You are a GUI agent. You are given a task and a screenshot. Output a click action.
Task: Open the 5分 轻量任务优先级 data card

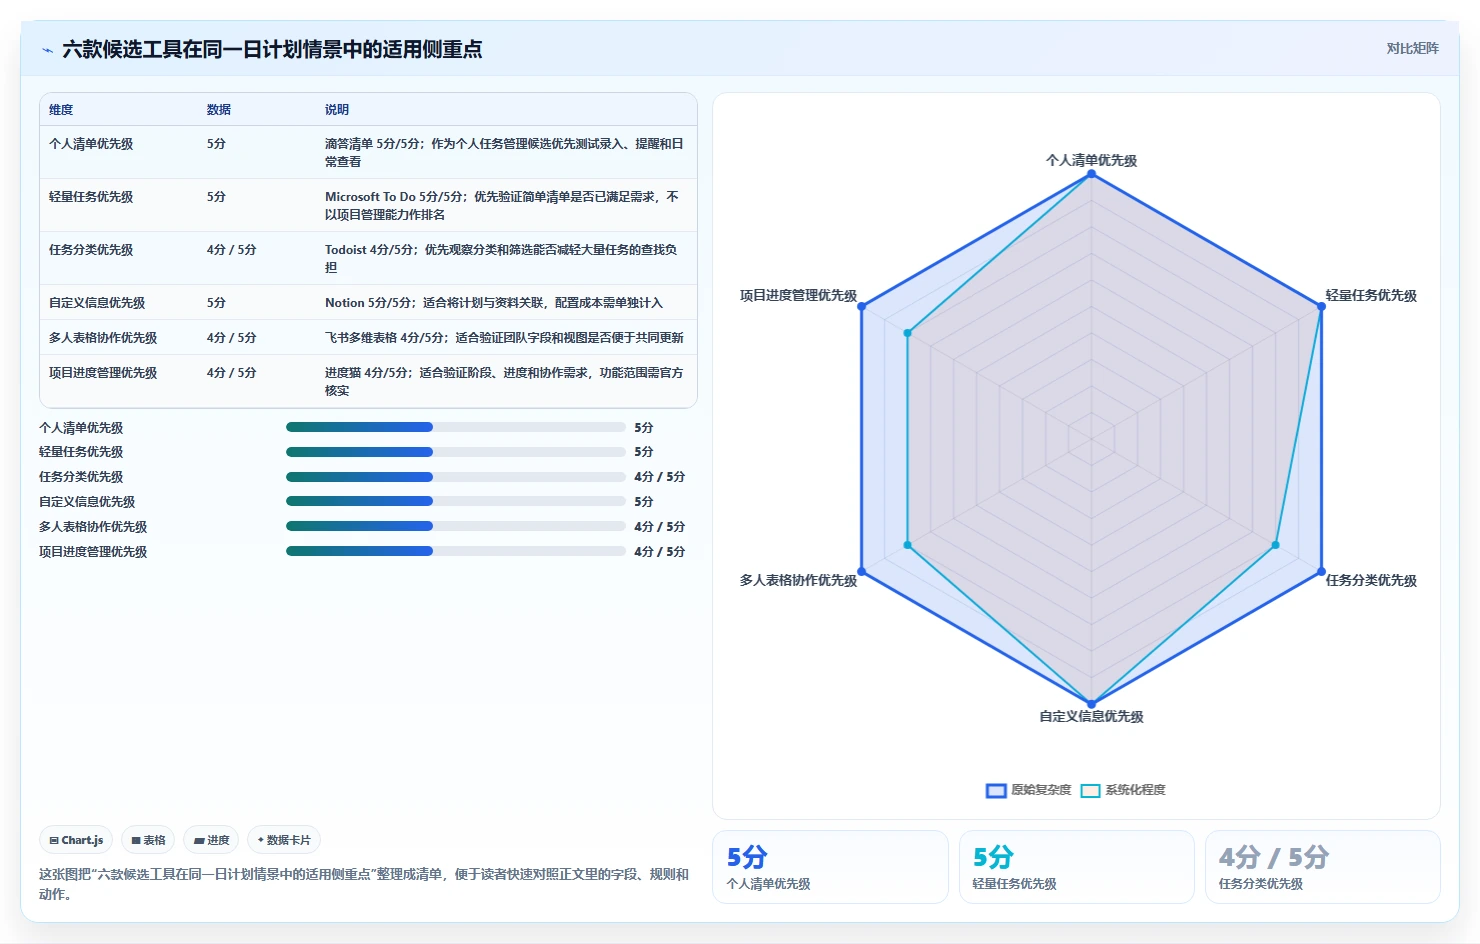coord(1077,867)
